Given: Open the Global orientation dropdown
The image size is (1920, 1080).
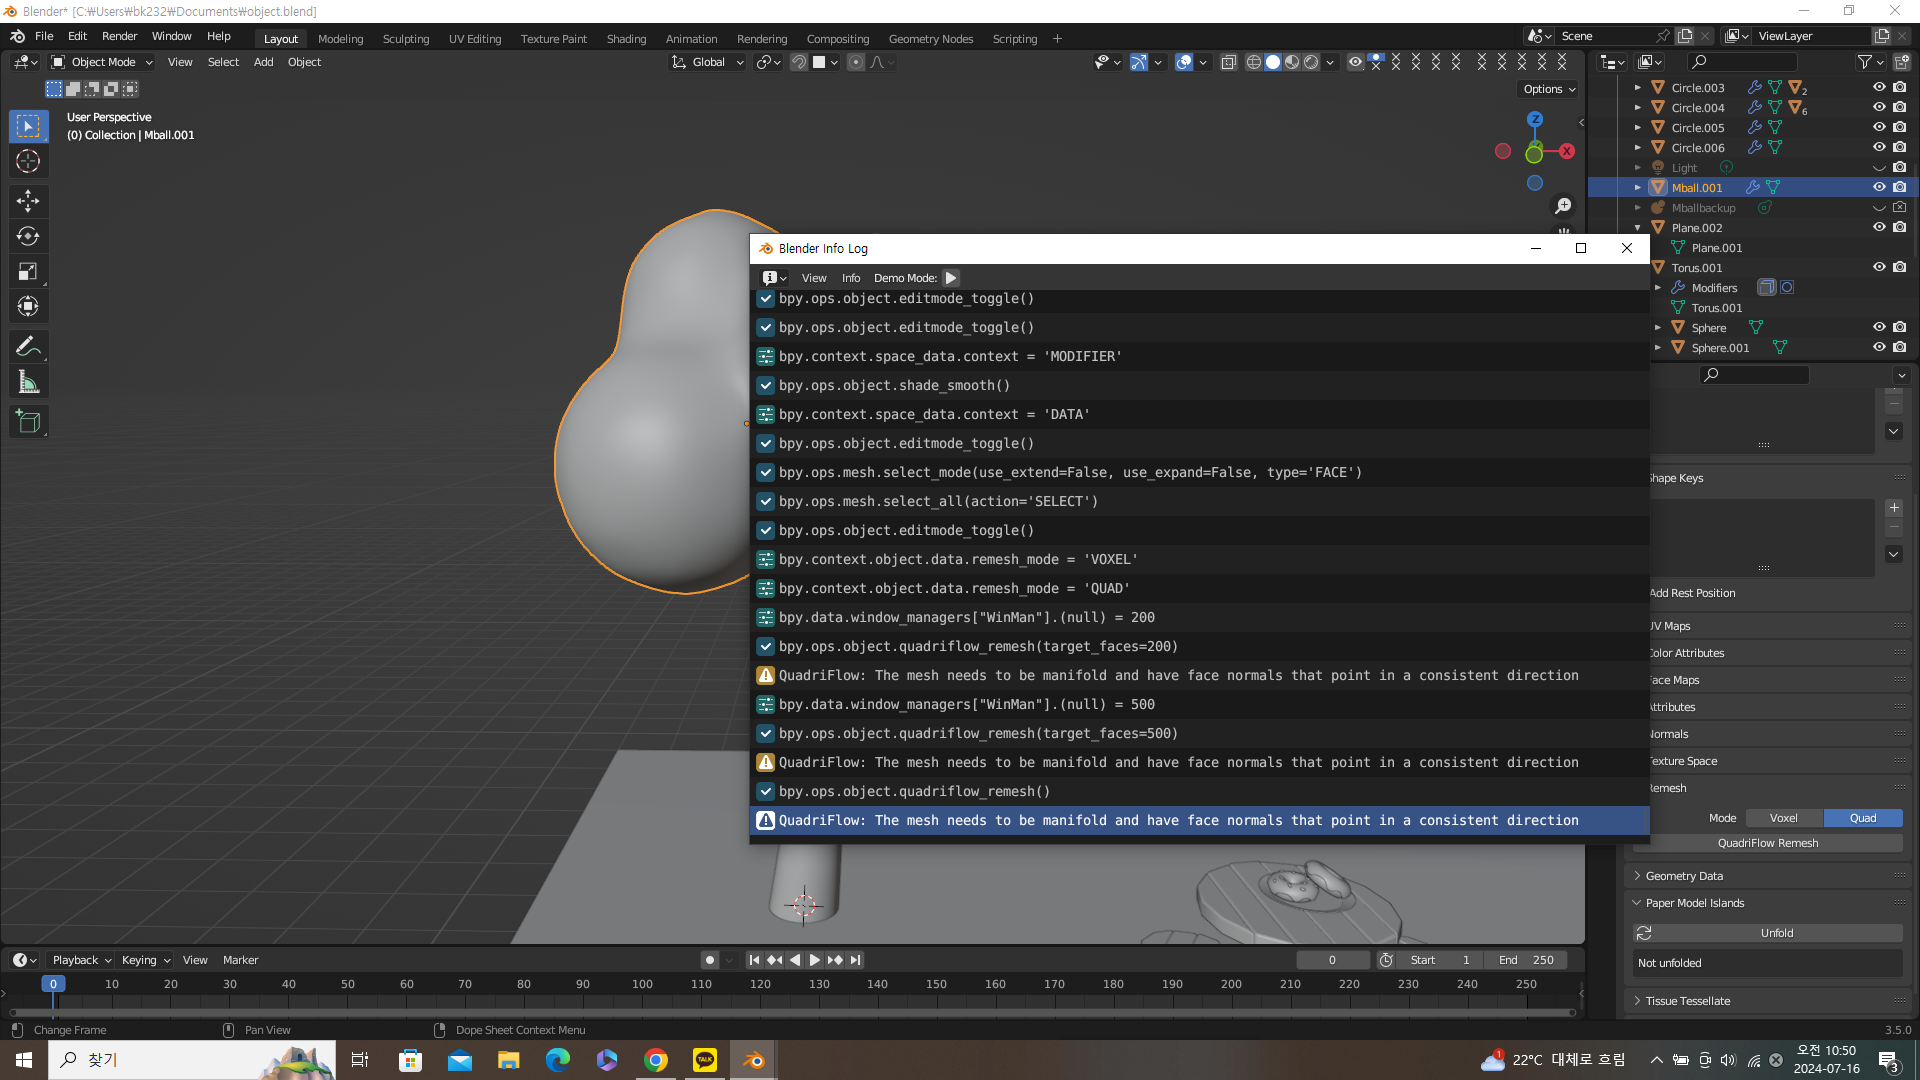Looking at the screenshot, I should 708,62.
